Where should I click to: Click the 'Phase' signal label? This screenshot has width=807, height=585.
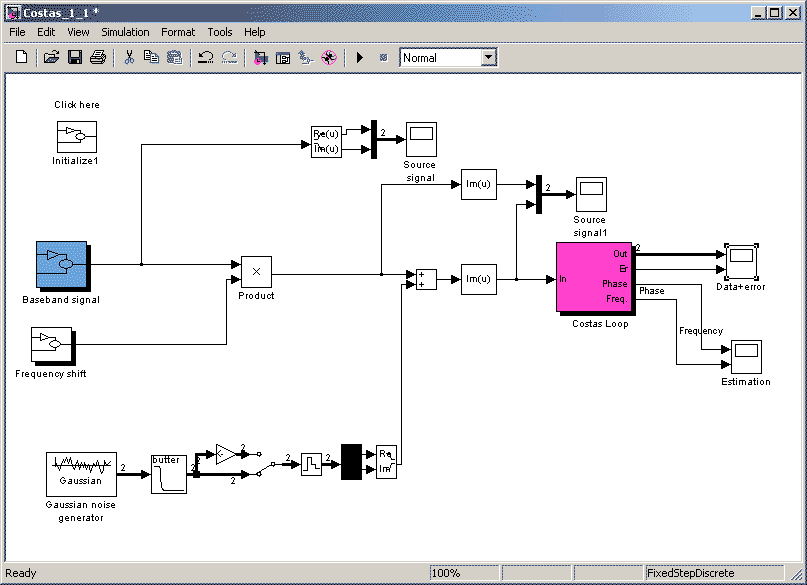pos(652,291)
